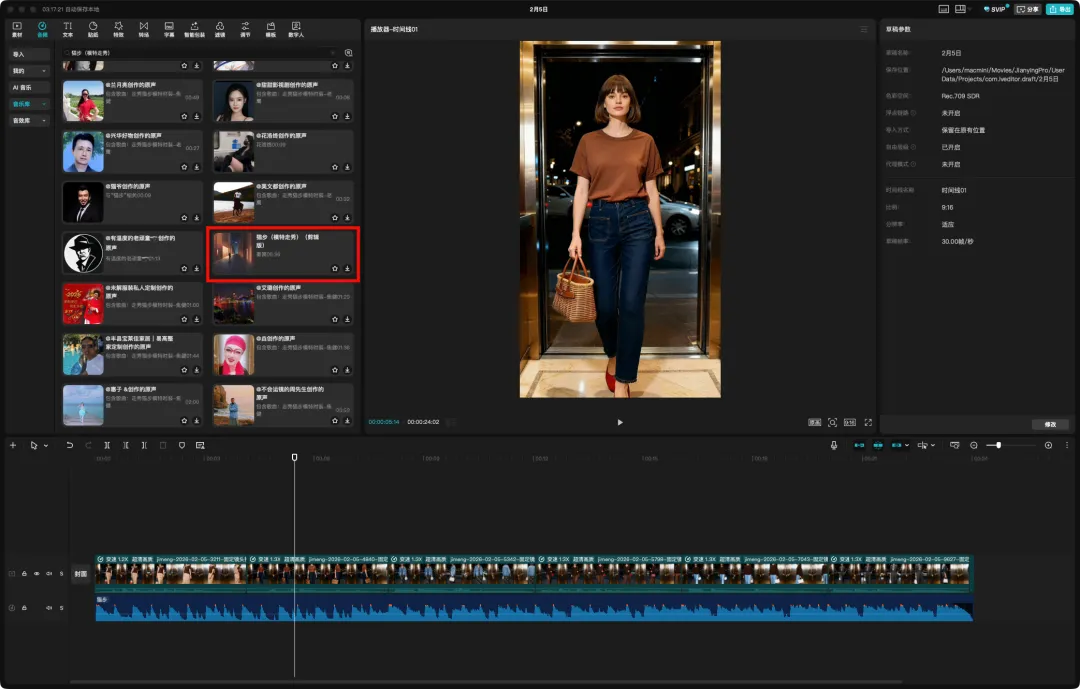This screenshot has width=1080, height=689.
Task: Play the preview in the player
Action: [x=619, y=422]
